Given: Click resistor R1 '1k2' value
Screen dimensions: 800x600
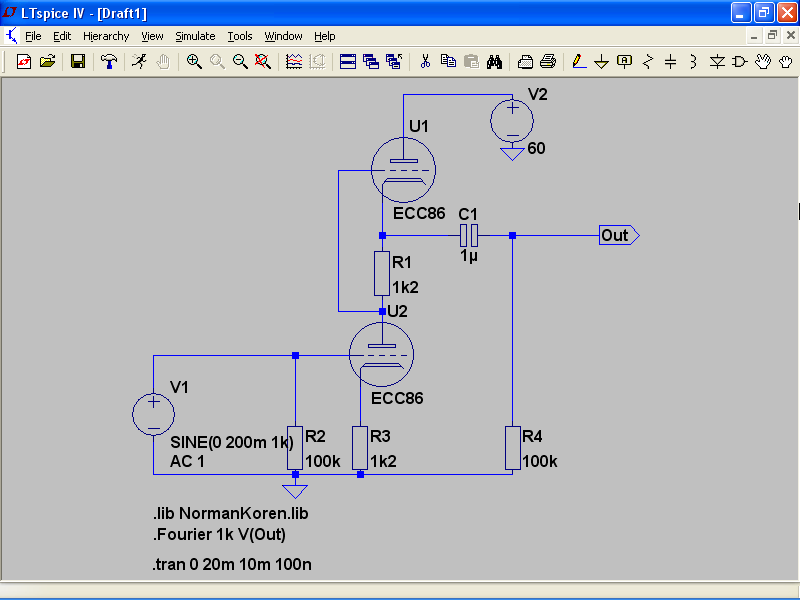Looking at the screenshot, I should point(405,287).
